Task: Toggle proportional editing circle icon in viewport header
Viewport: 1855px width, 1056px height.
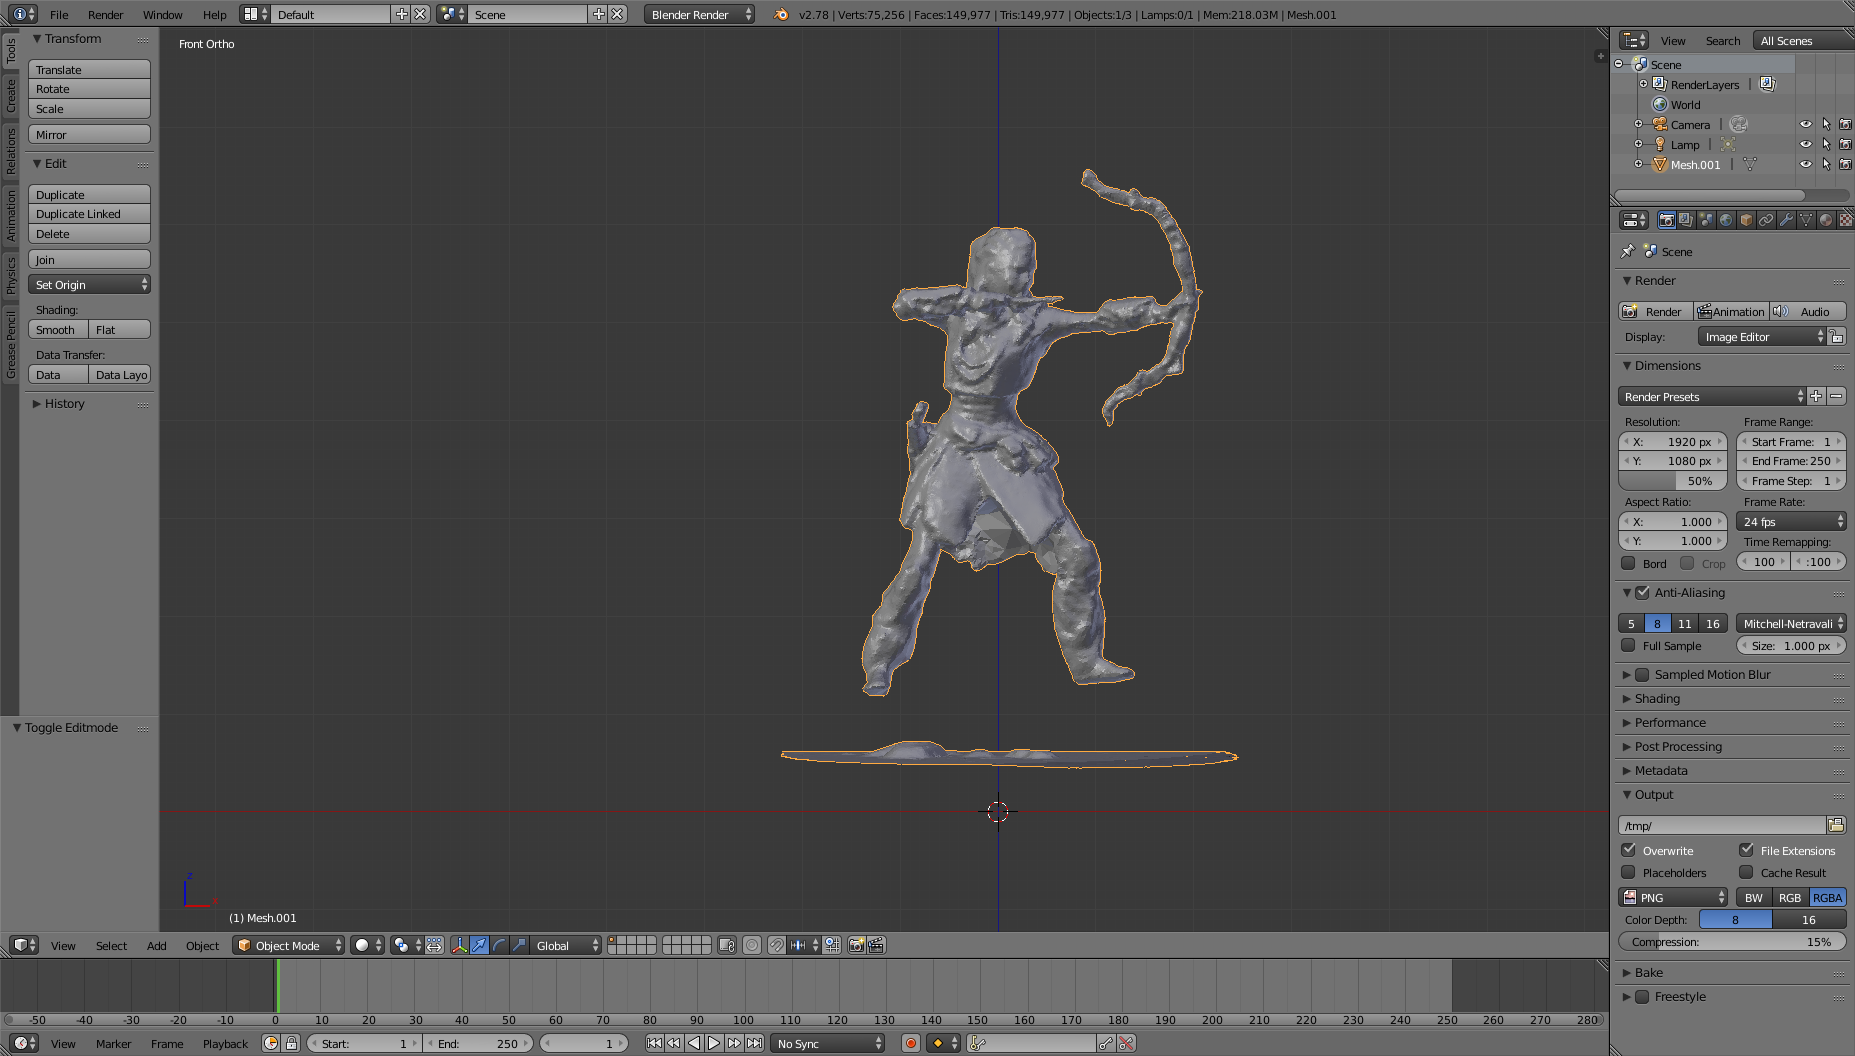Action: [752, 945]
